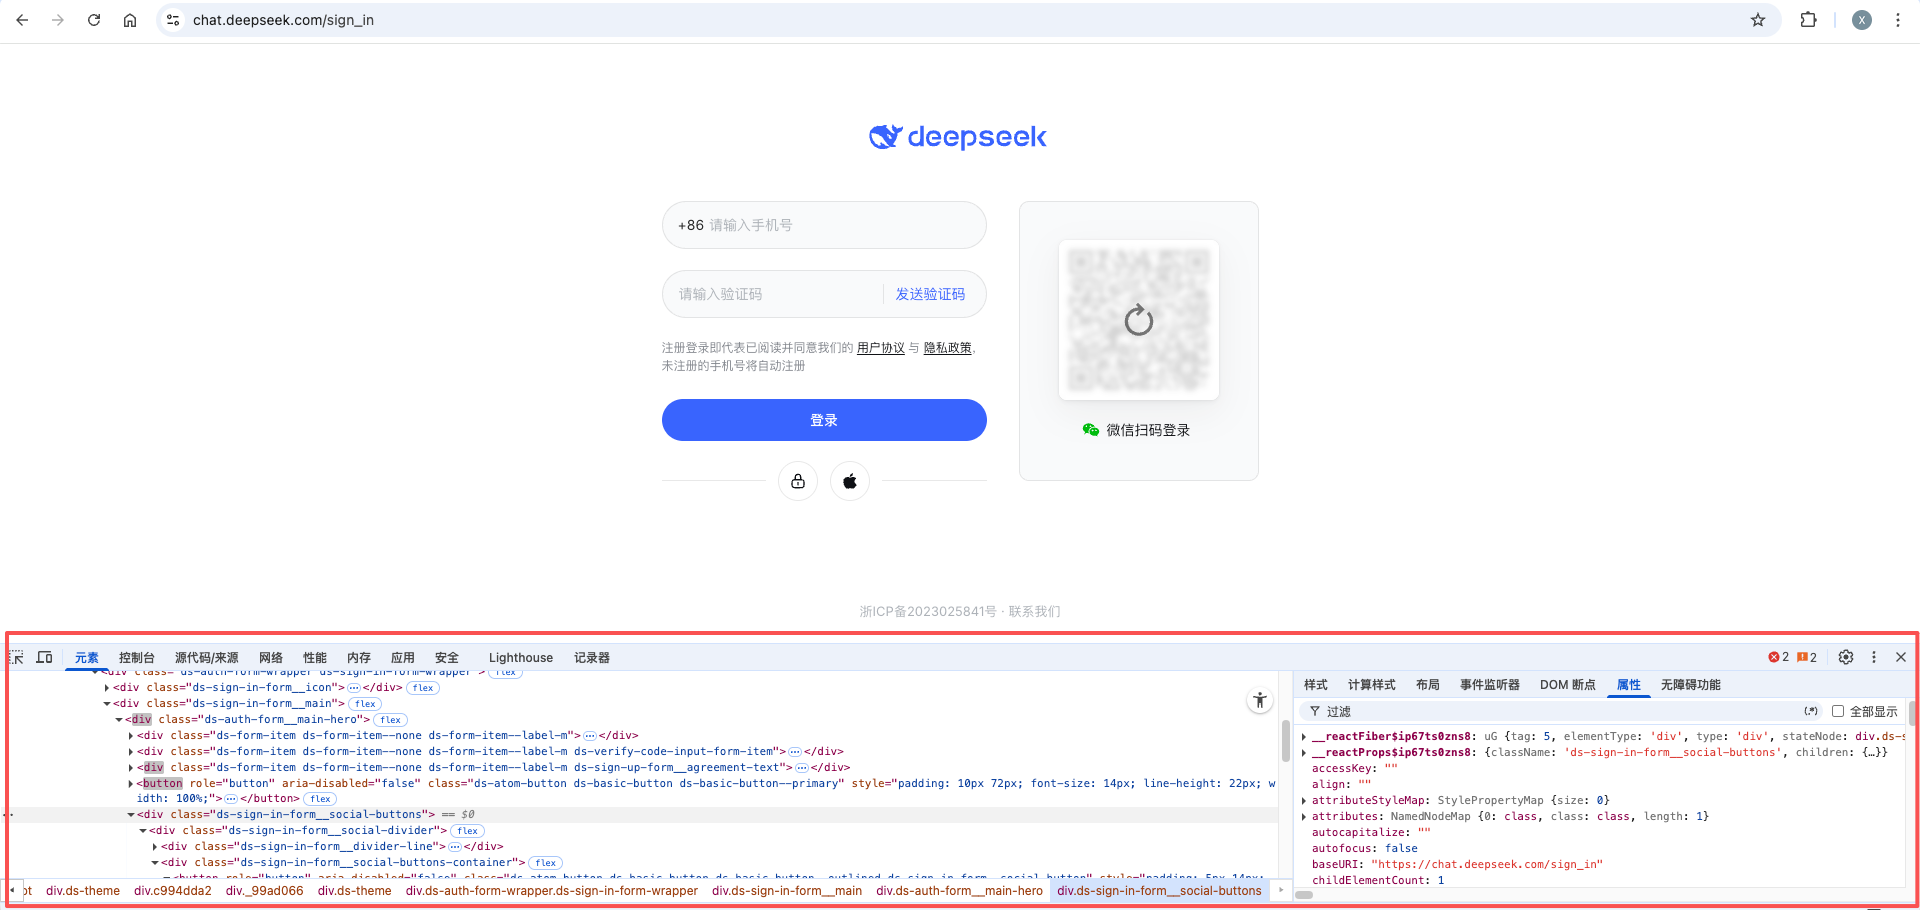Click the blue 登录 button
Screen dimensions: 1920x910
tap(824, 420)
